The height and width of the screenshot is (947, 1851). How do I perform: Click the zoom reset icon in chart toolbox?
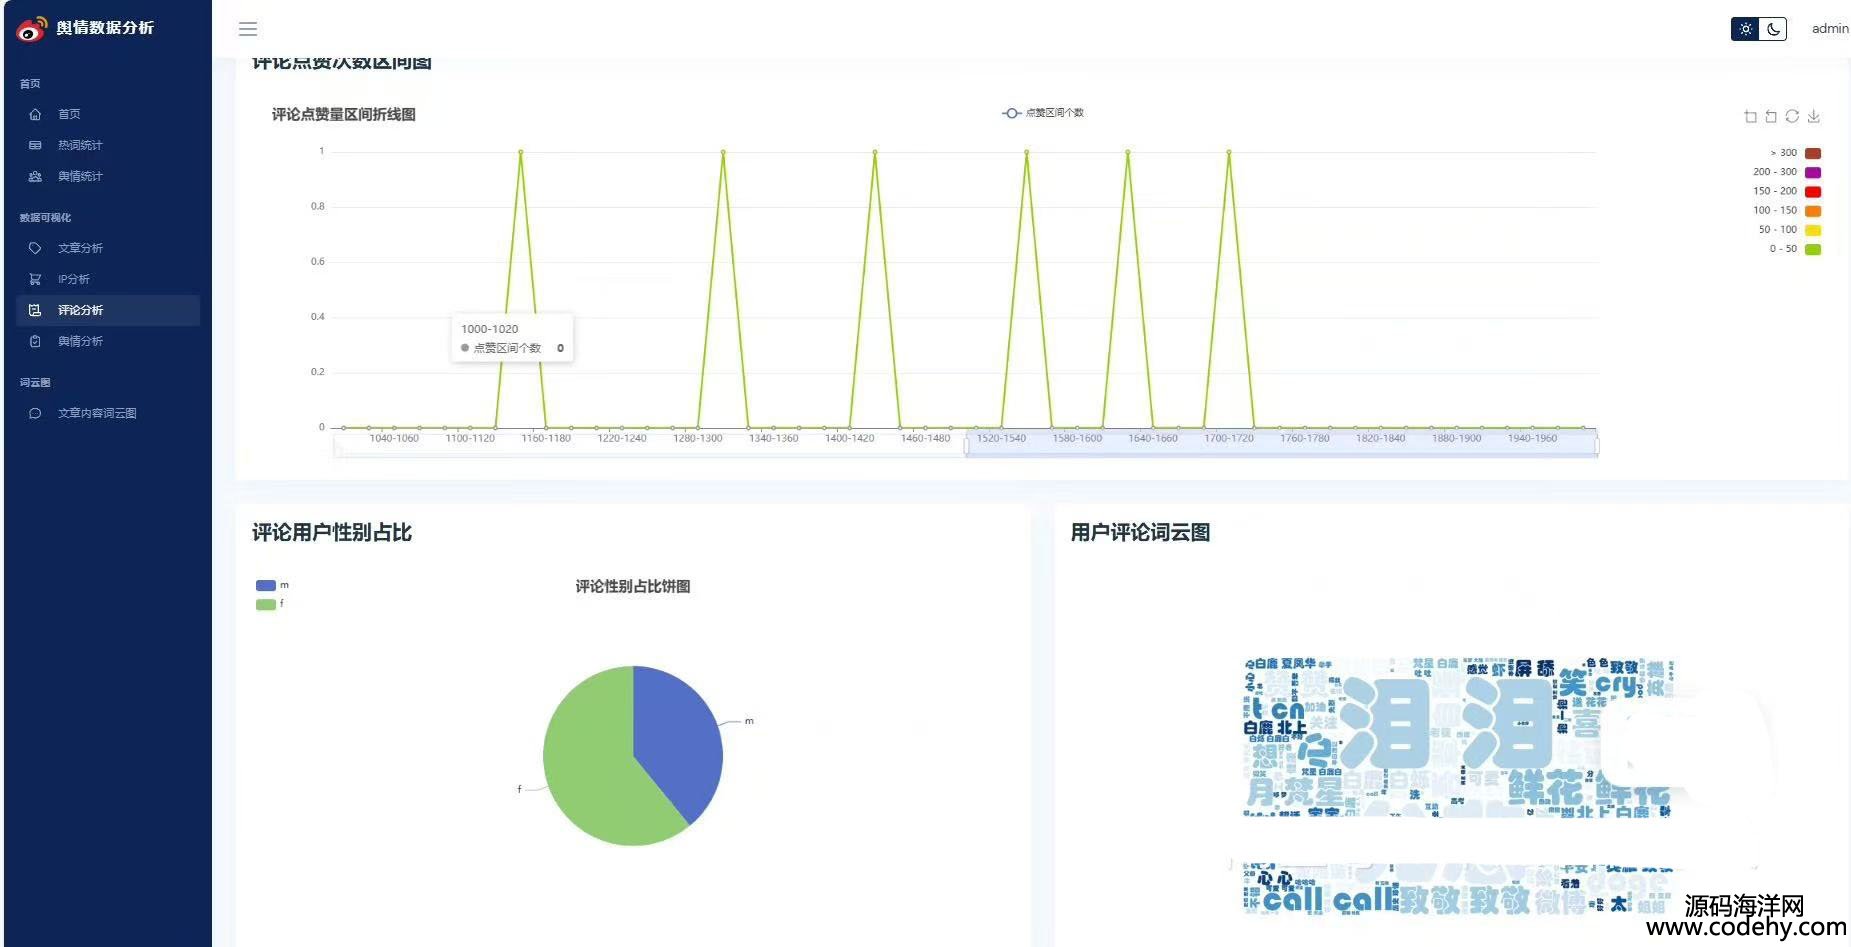(x=1771, y=117)
